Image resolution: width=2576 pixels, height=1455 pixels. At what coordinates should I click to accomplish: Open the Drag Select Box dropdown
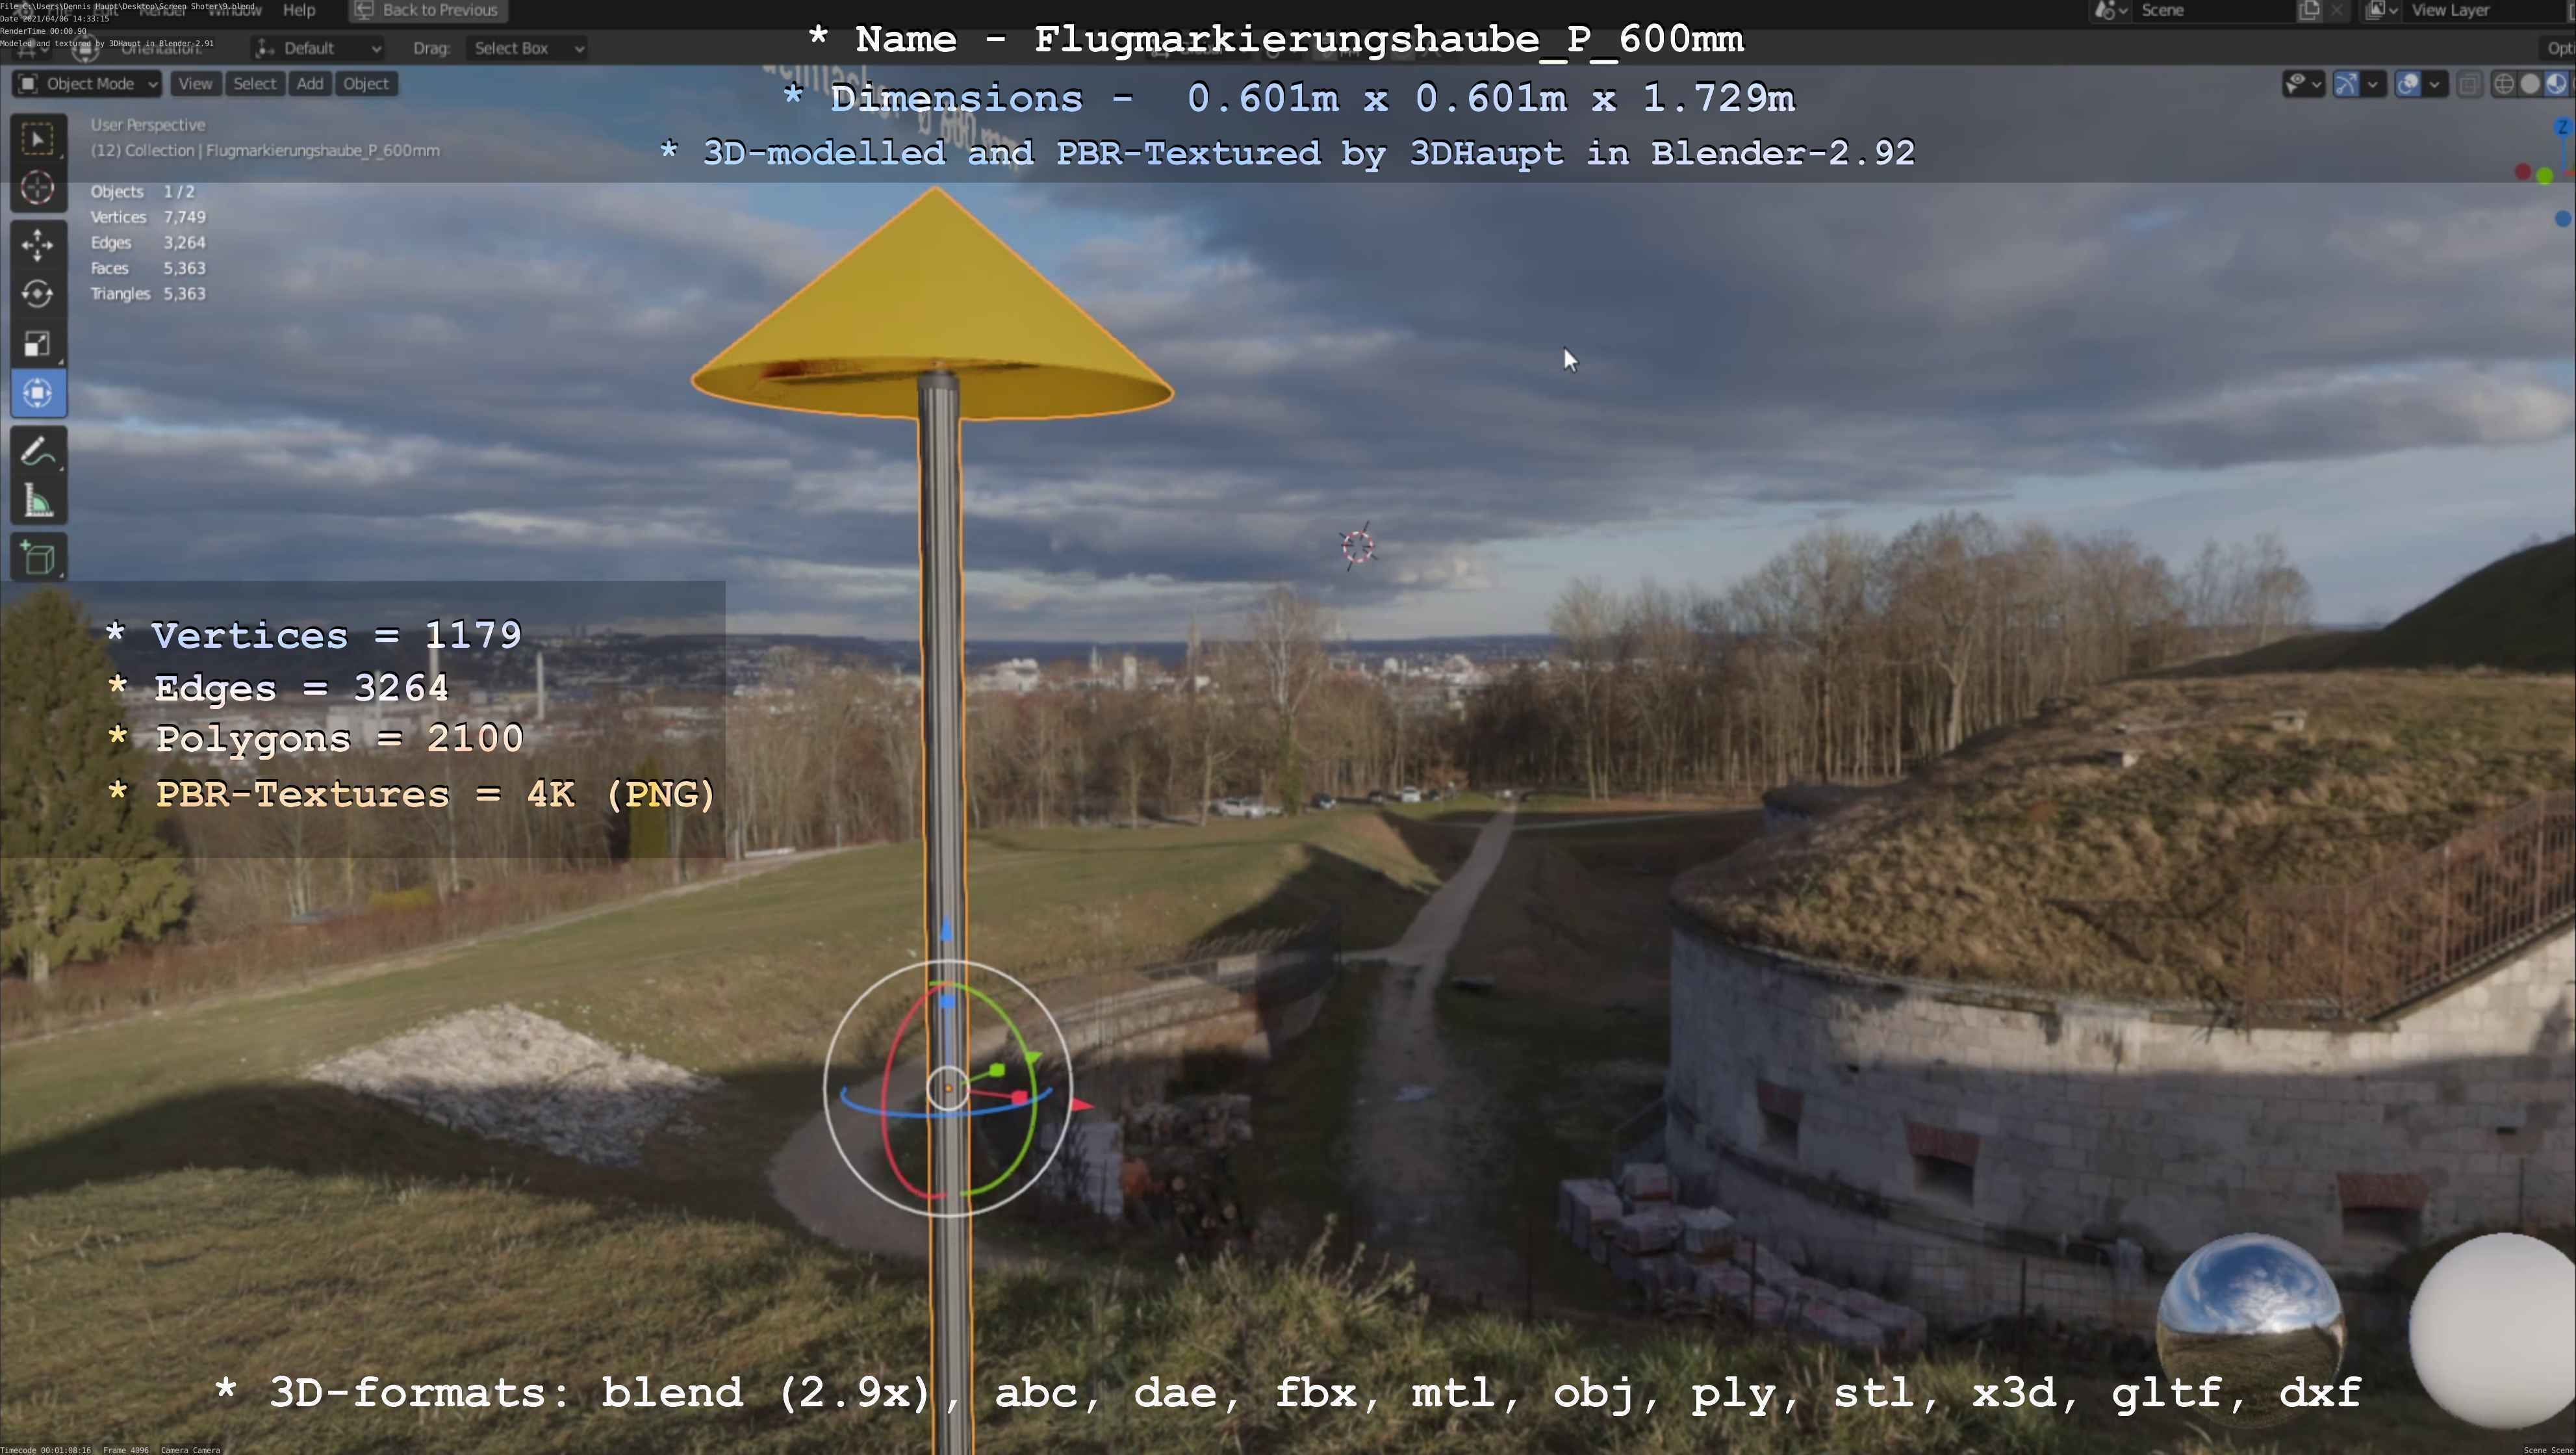pyautogui.click(x=526, y=48)
